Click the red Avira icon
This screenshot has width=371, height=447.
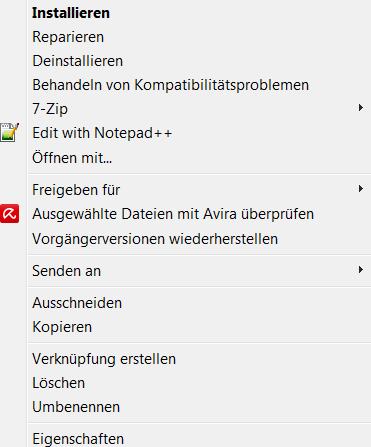(x=9, y=214)
